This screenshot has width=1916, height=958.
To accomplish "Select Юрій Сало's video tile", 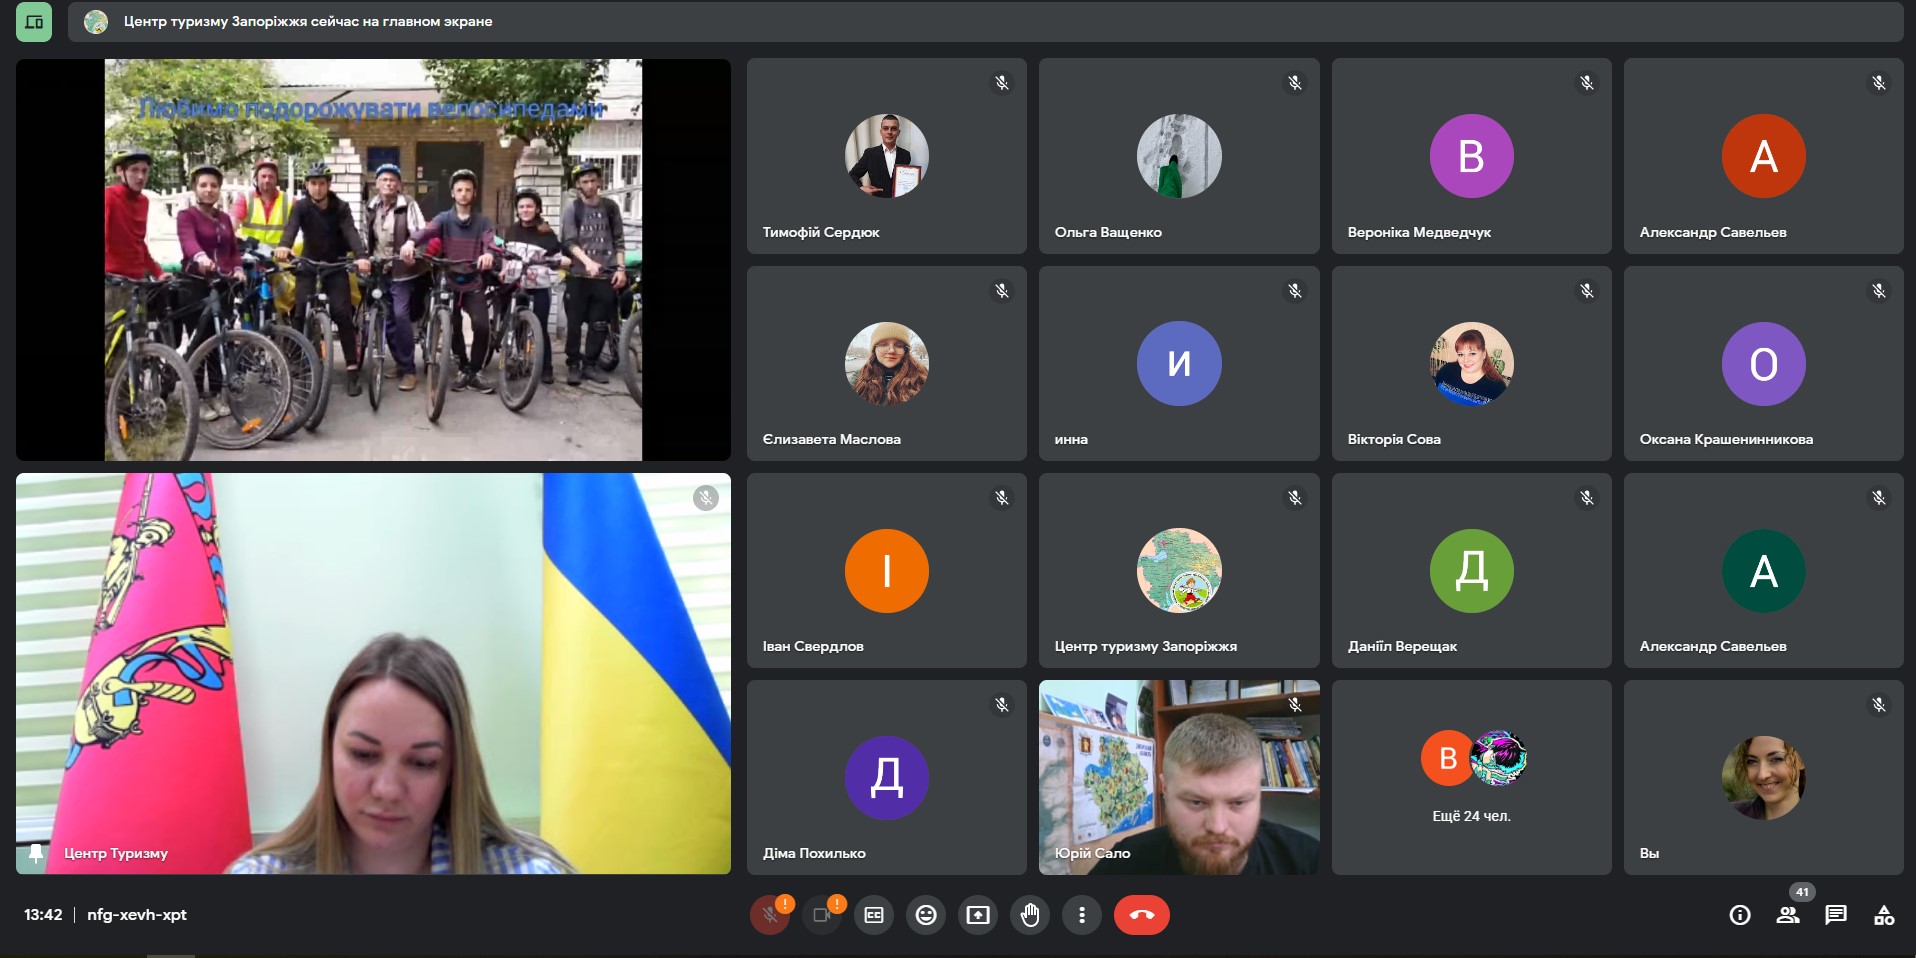I will coord(1179,777).
